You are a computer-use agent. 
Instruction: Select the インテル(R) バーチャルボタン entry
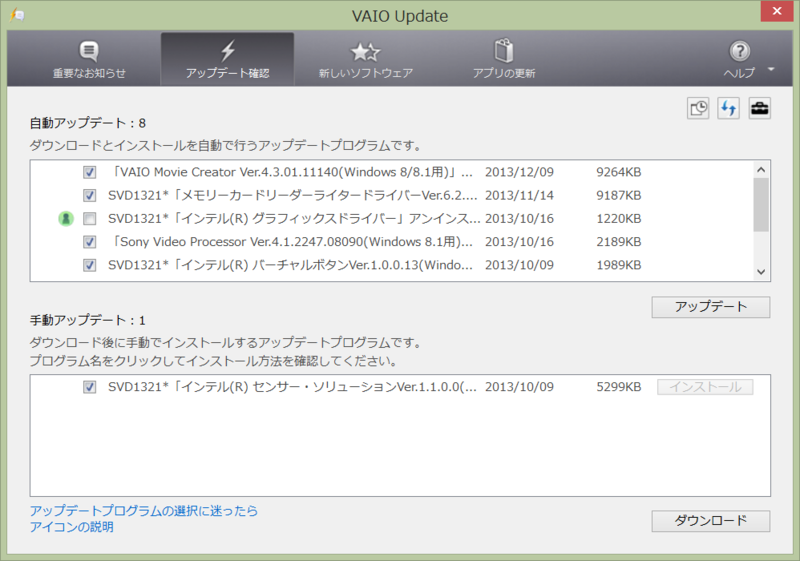click(291, 265)
